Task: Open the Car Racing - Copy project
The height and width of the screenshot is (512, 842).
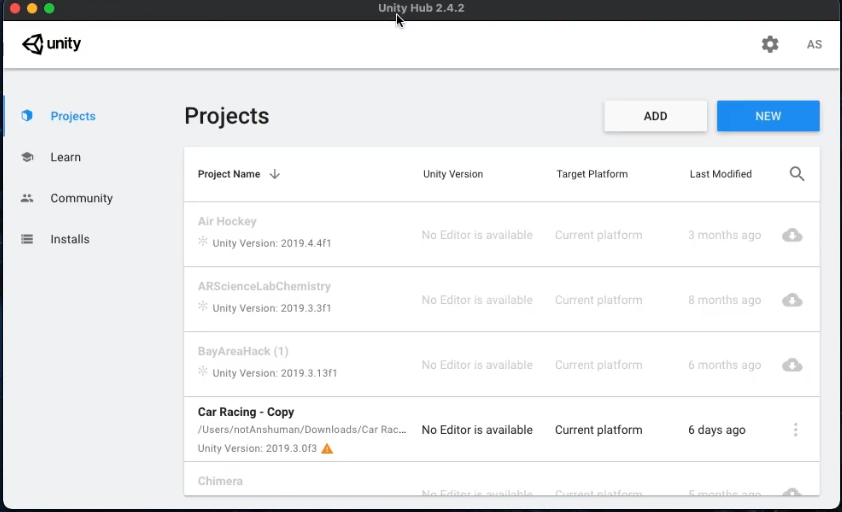Action: coord(246,412)
